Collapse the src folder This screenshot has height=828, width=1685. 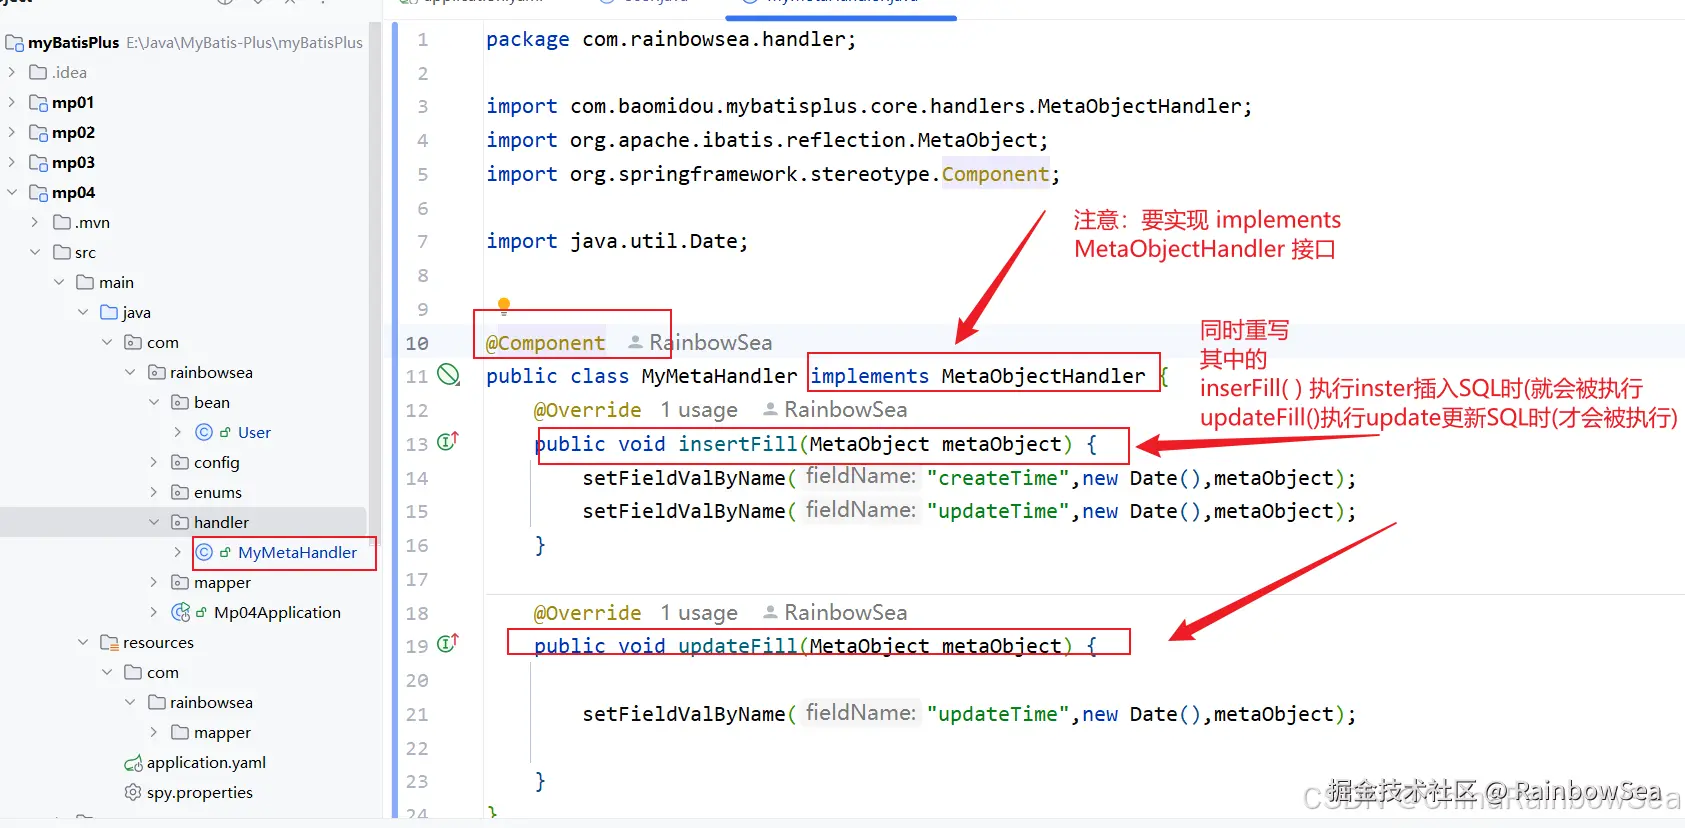tap(35, 252)
